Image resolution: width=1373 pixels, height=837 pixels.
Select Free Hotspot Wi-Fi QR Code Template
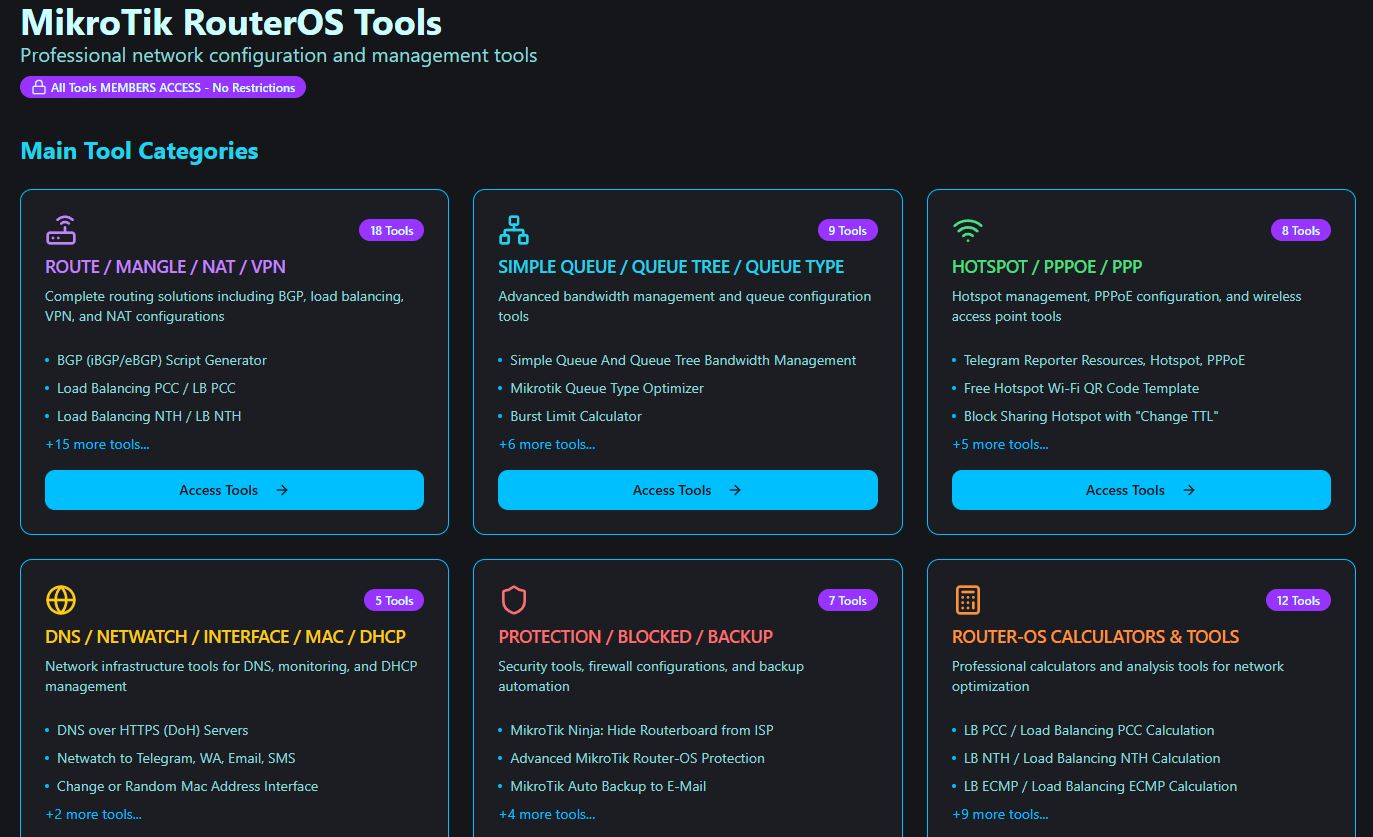tap(1081, 388)
